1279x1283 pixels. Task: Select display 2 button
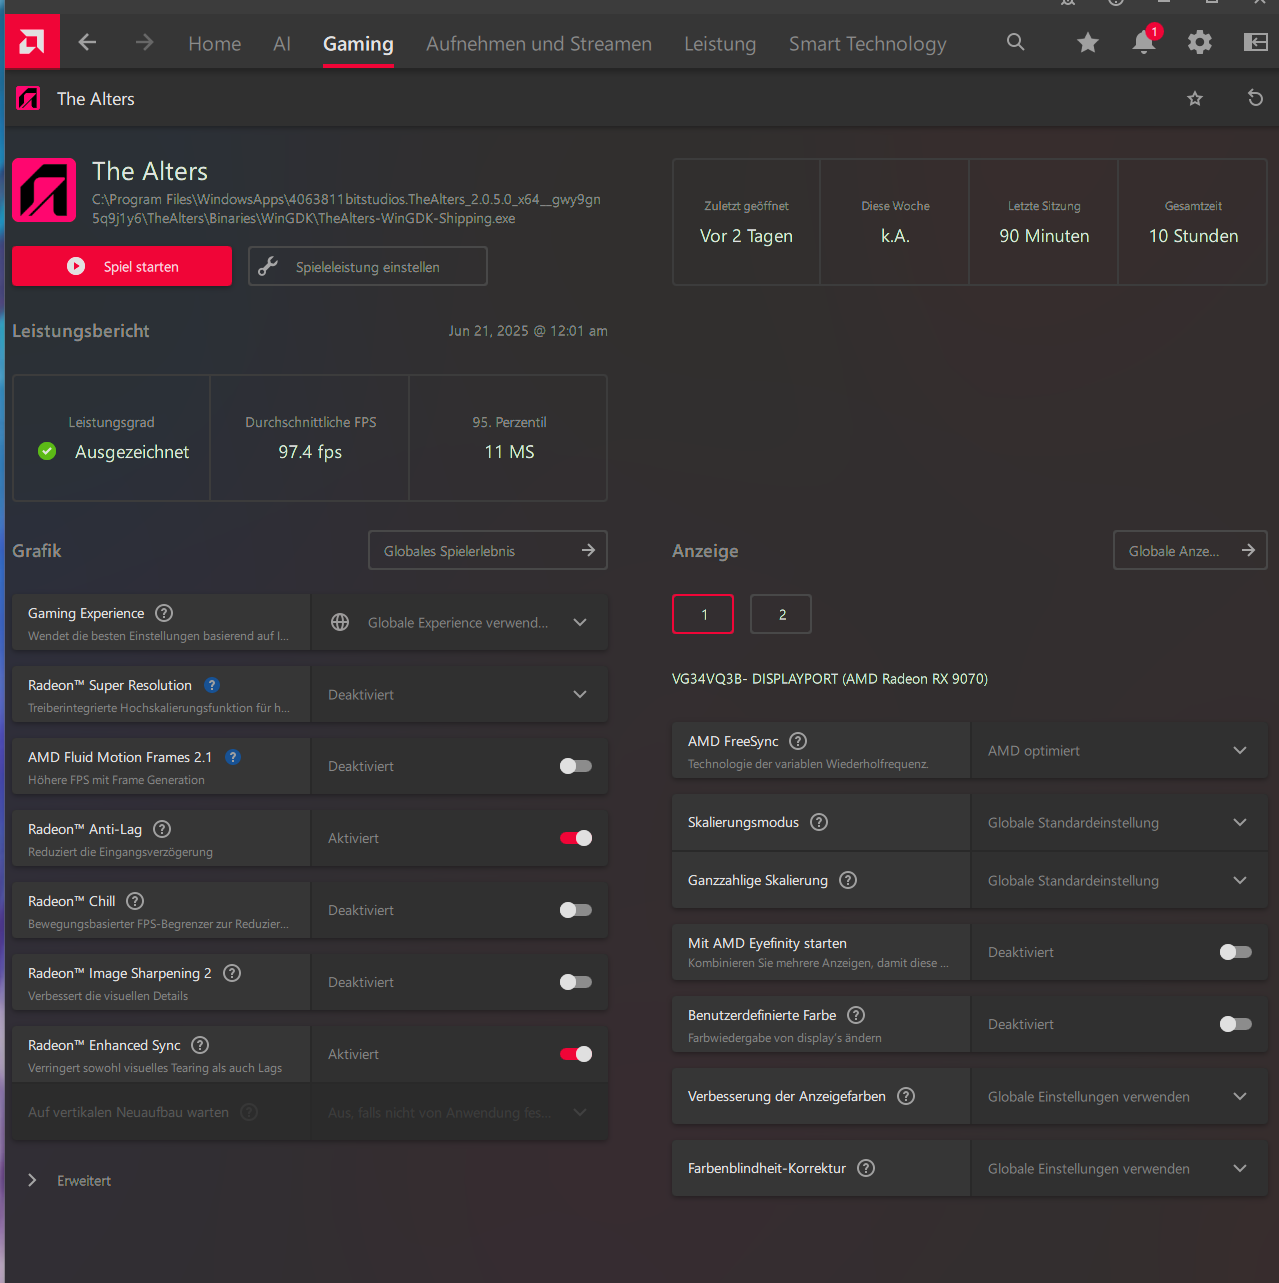(781, 614)
